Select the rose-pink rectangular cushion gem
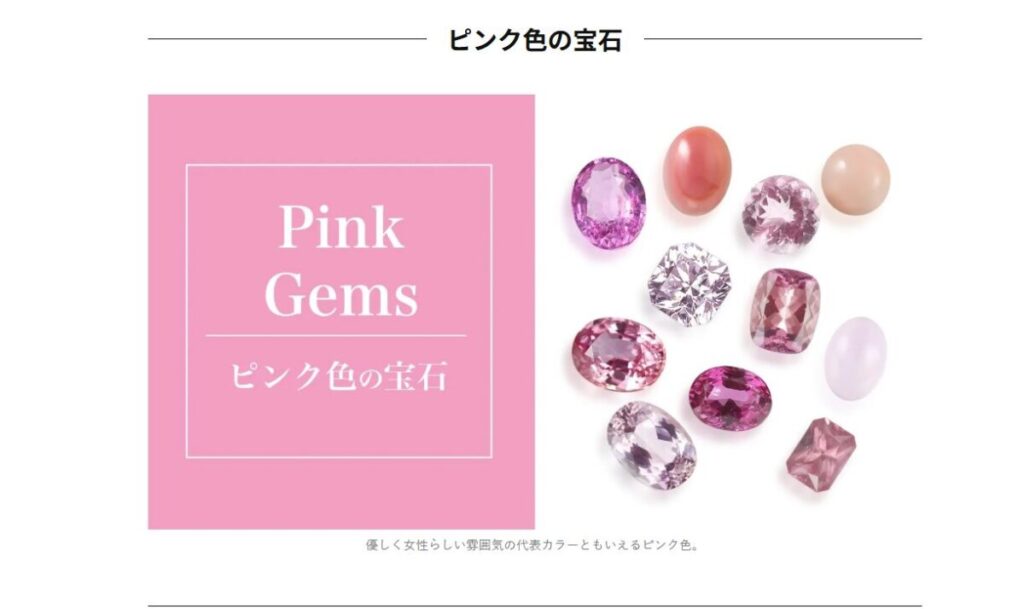Viewport: 1024px width, 609px height. tap(784, 311)
